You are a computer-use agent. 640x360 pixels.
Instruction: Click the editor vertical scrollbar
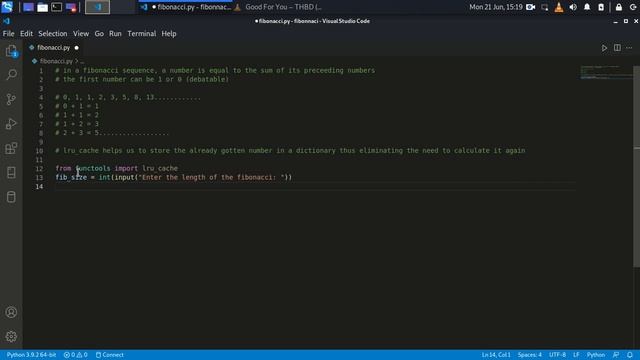tap(636, 167)
